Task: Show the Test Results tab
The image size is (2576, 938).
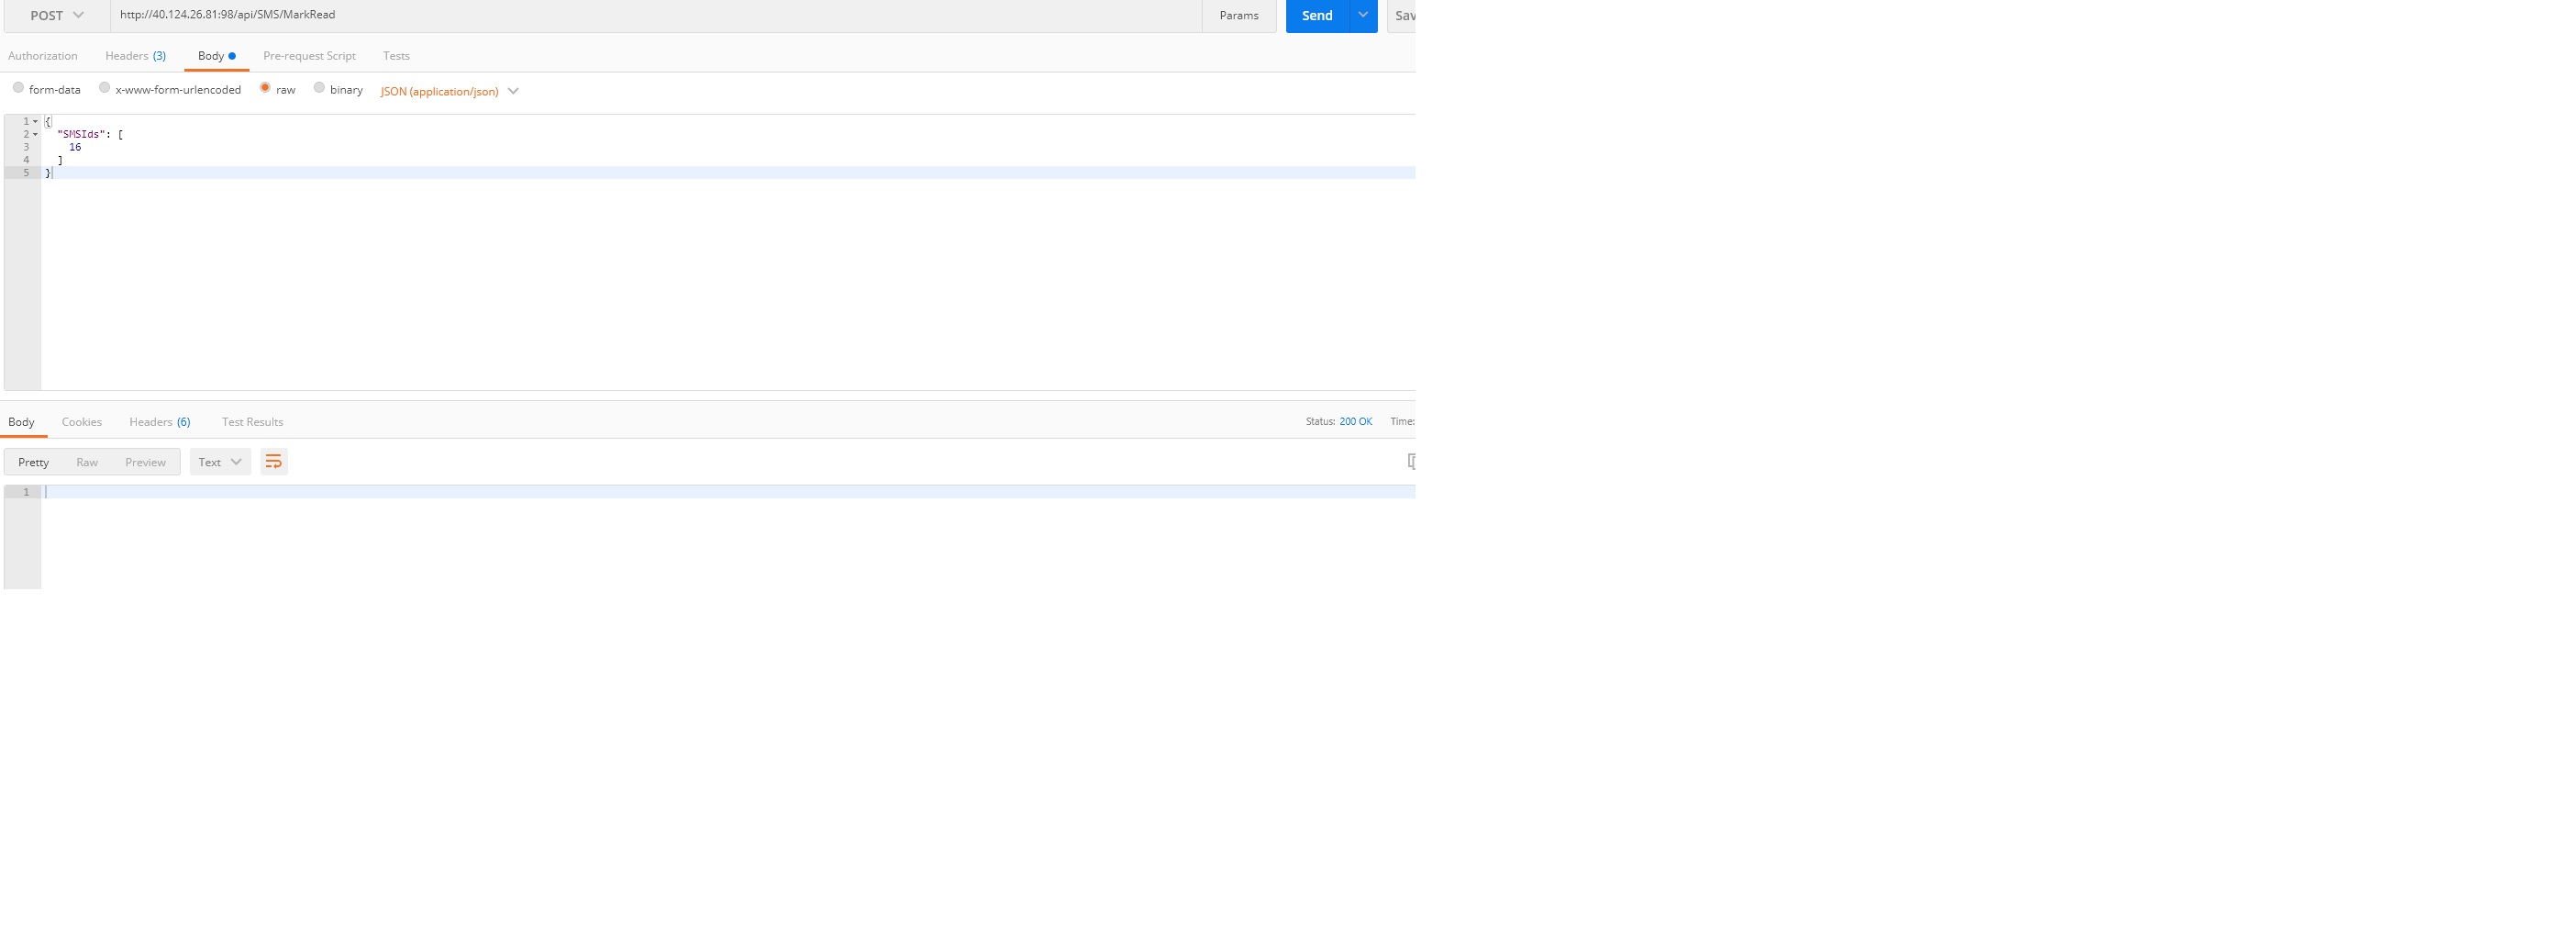Action: pos(252,422)
